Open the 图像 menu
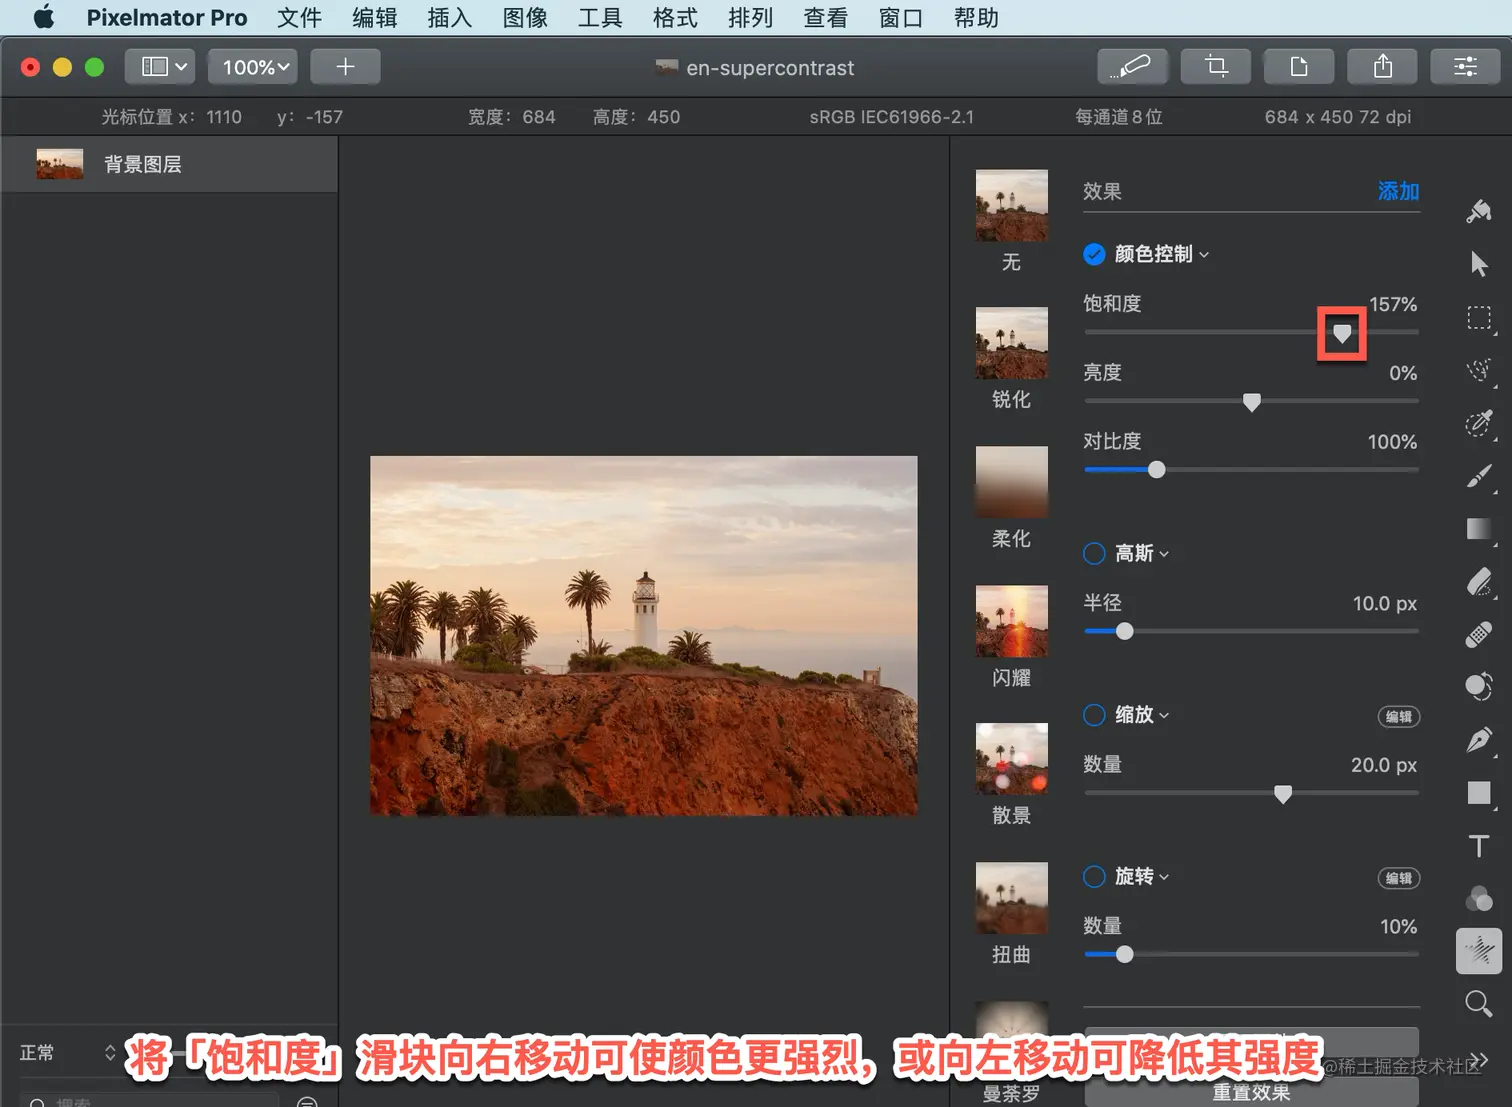Viewport: 1512px width, 1107px height. pyautogui.click(x=525, y=17)
